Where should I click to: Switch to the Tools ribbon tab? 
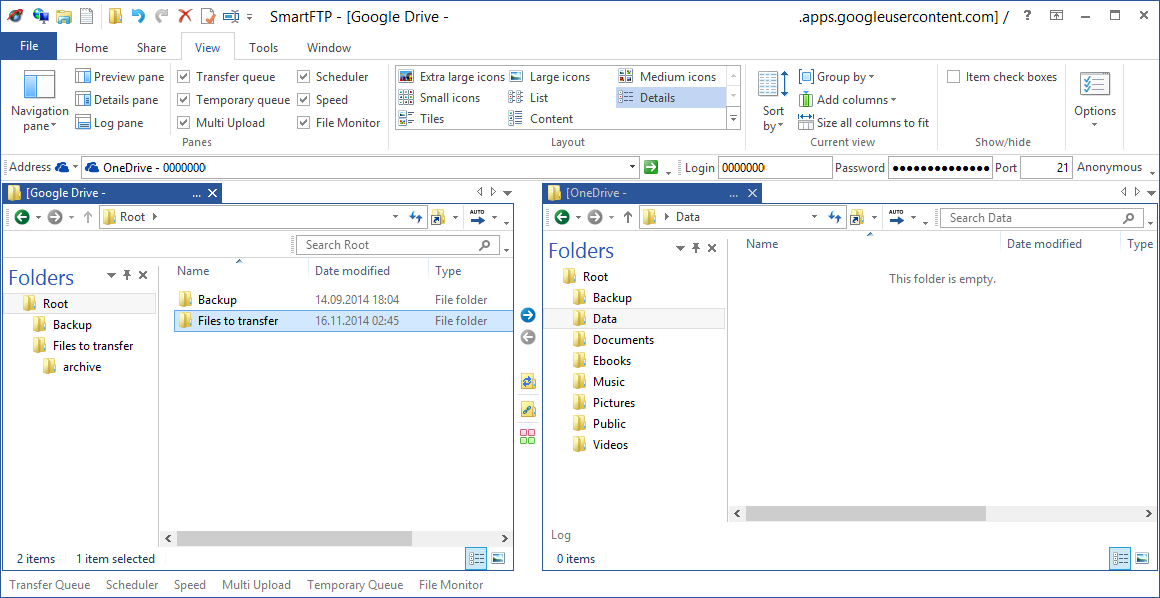(263, 47)
